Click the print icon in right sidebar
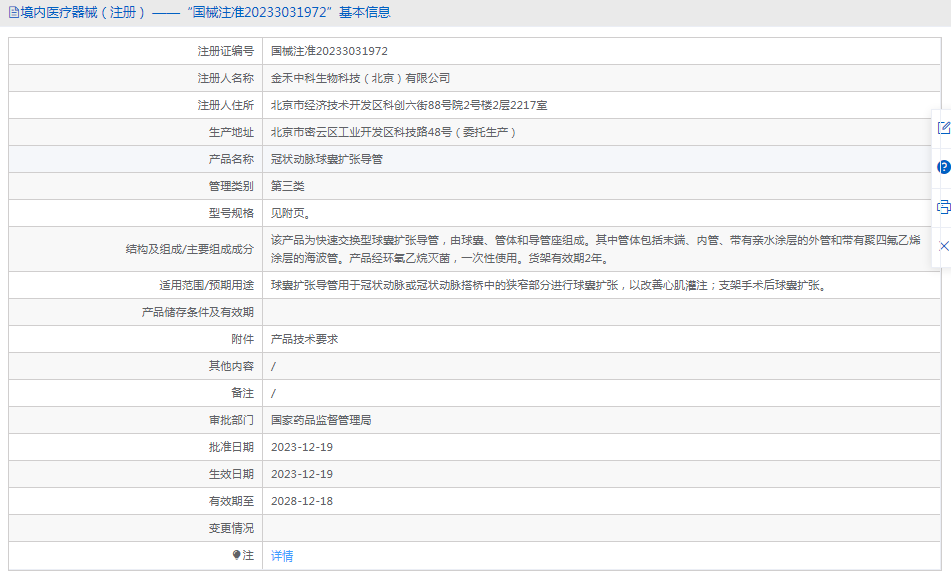 [x=944, y=207]
